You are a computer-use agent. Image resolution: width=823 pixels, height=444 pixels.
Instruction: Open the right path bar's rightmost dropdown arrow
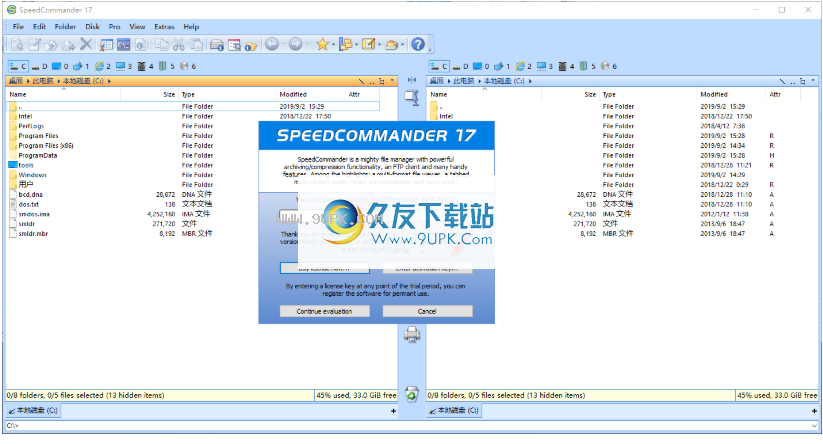pos(814,81)
